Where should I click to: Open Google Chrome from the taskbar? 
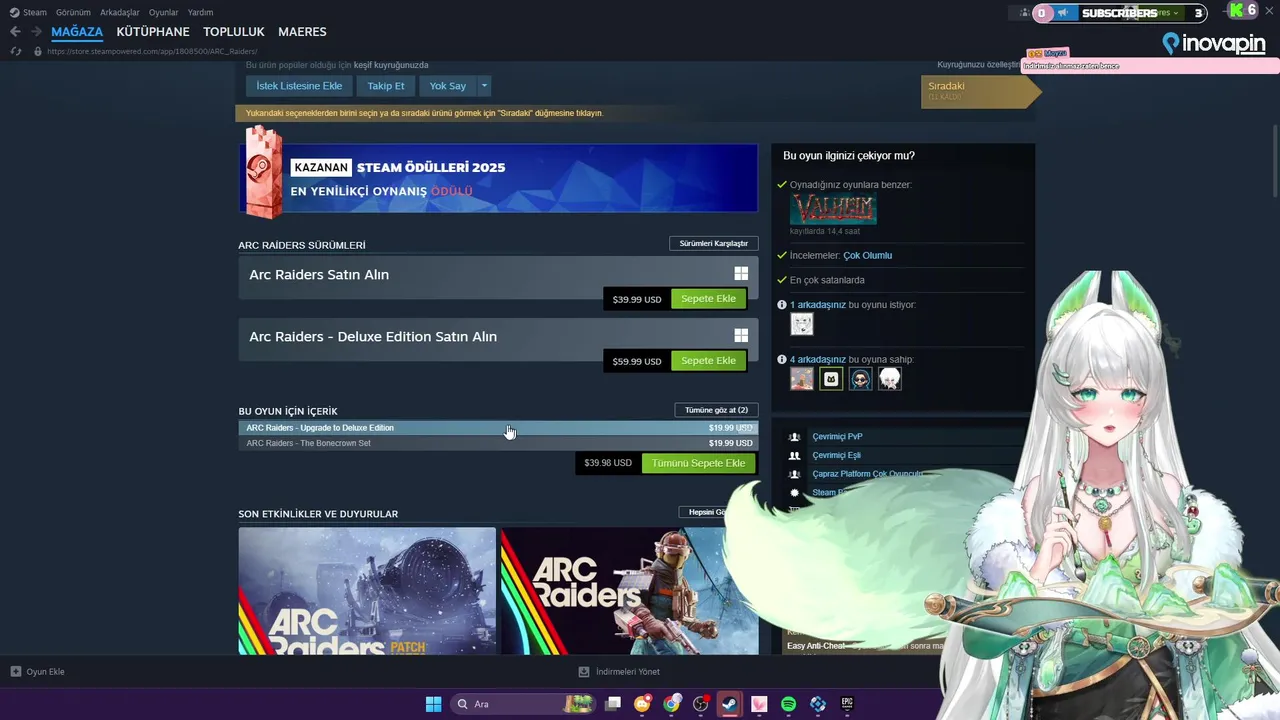click(671, 704)
